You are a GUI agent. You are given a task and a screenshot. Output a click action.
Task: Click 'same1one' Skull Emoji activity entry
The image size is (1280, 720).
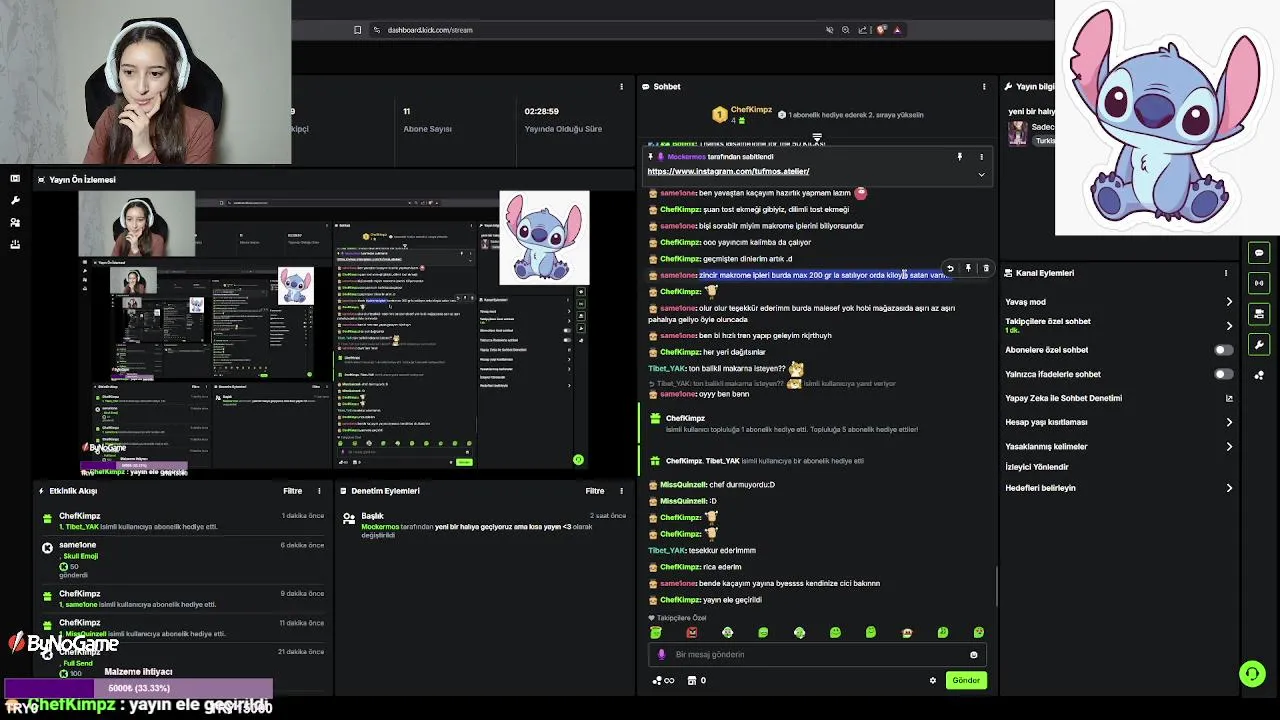pos(184,560)
